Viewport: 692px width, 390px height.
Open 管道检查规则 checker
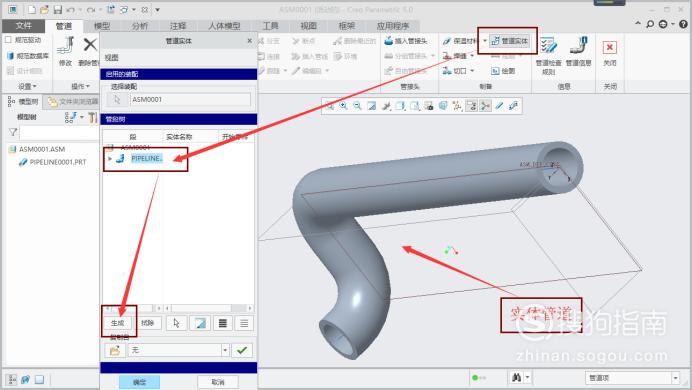[549, 55]
